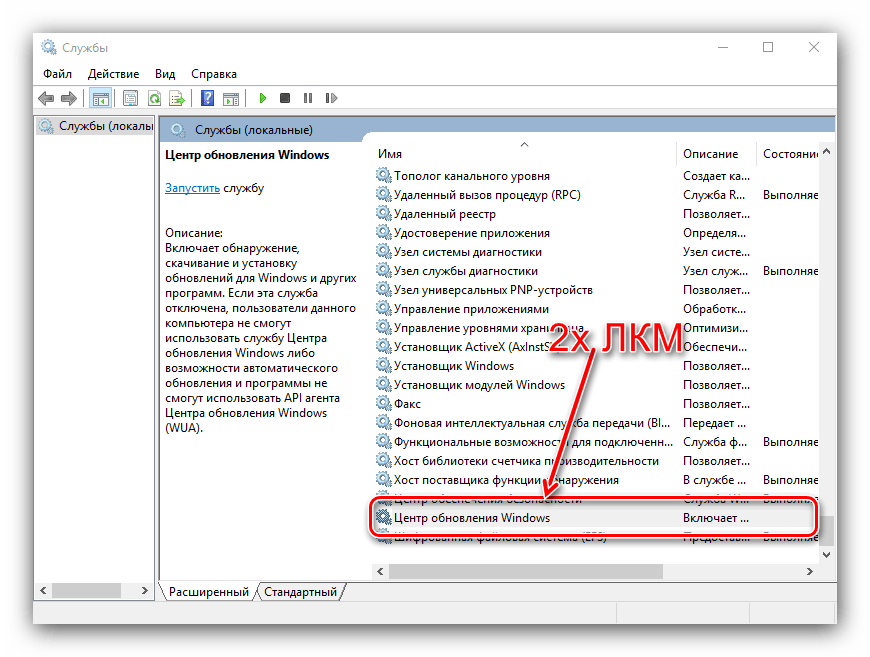Viewport: 870px width, 657px height.
Task: Click the horizontal scrollbar under the services list
Action: pyautogui.click(x=525, y=571)
